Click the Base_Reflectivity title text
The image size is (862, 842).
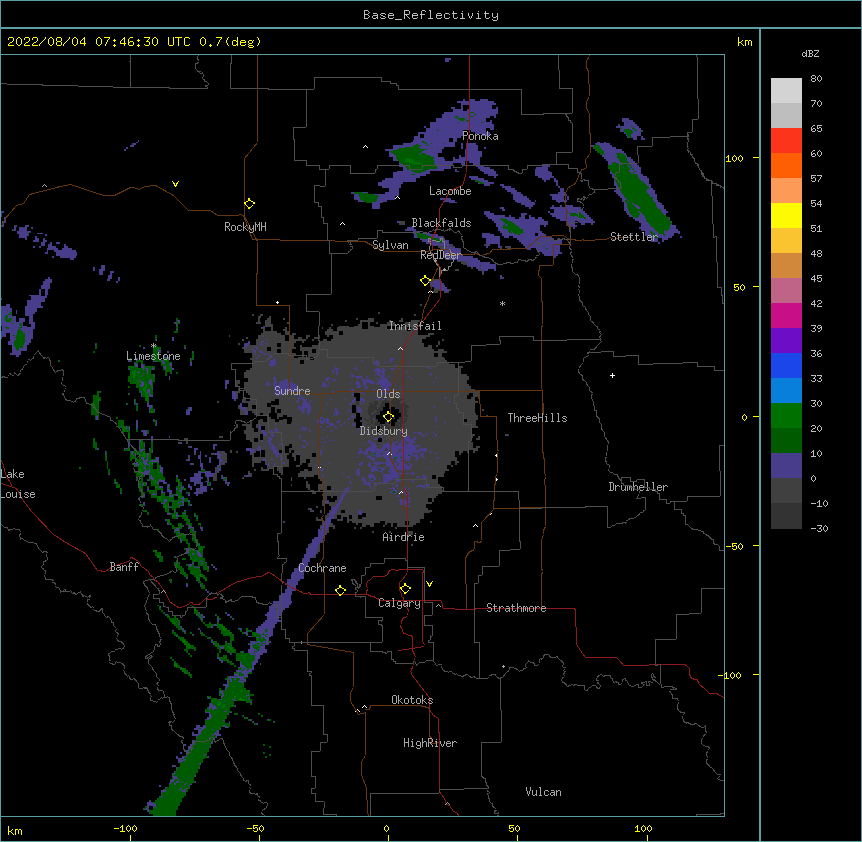pos(431,15)
